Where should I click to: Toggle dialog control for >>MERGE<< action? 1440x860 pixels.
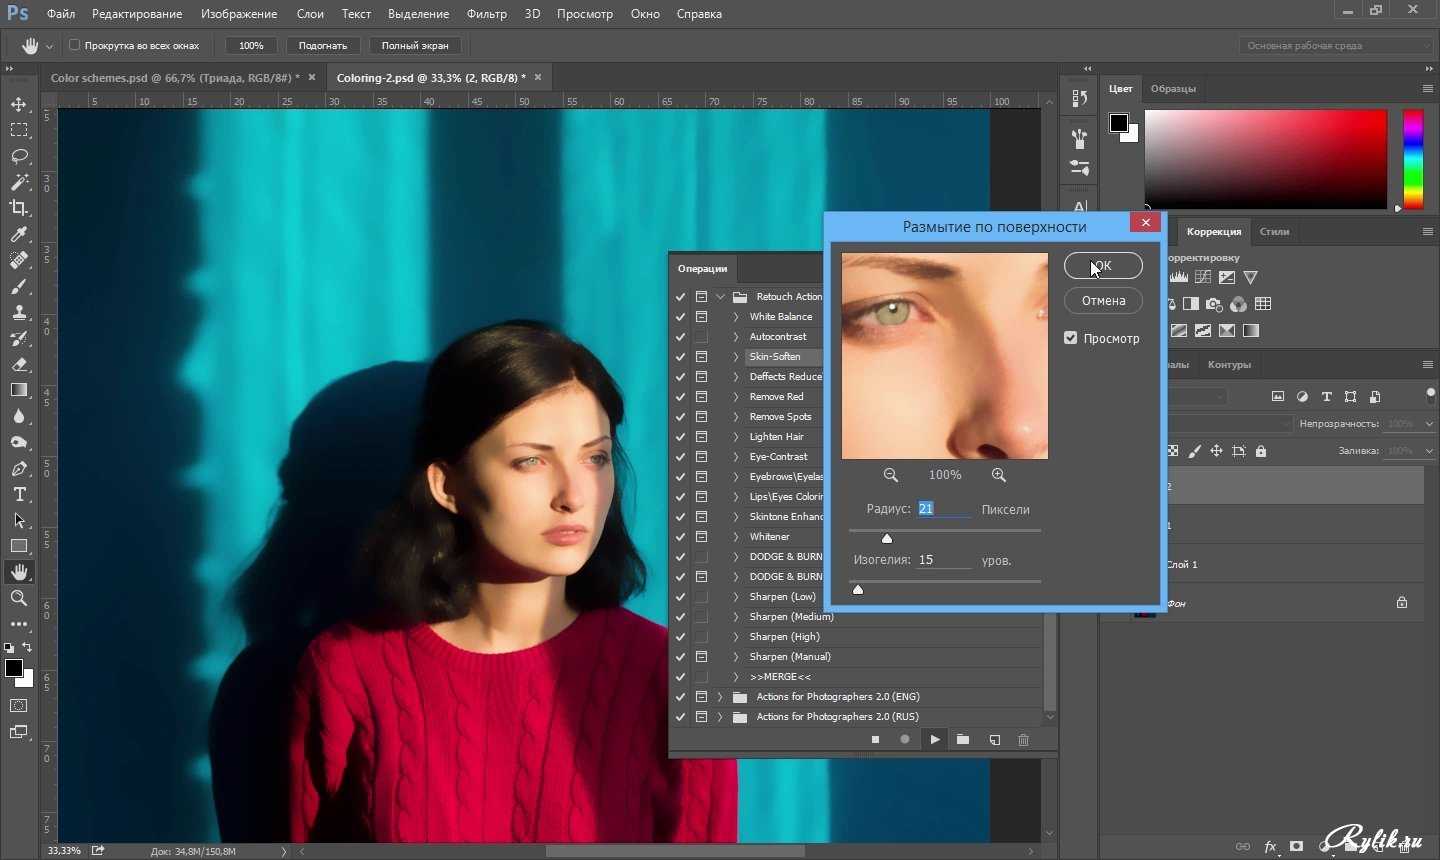click(x=701, y=677)
